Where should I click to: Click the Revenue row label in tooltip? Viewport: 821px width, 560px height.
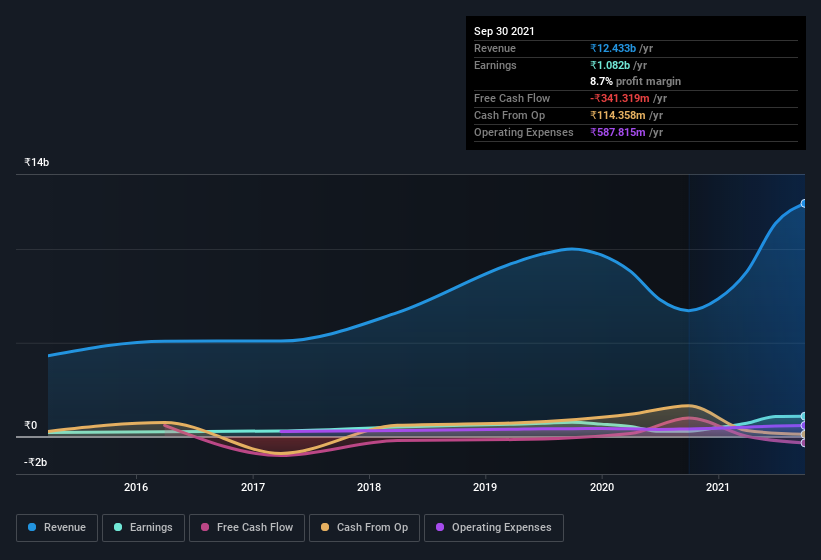495,48
